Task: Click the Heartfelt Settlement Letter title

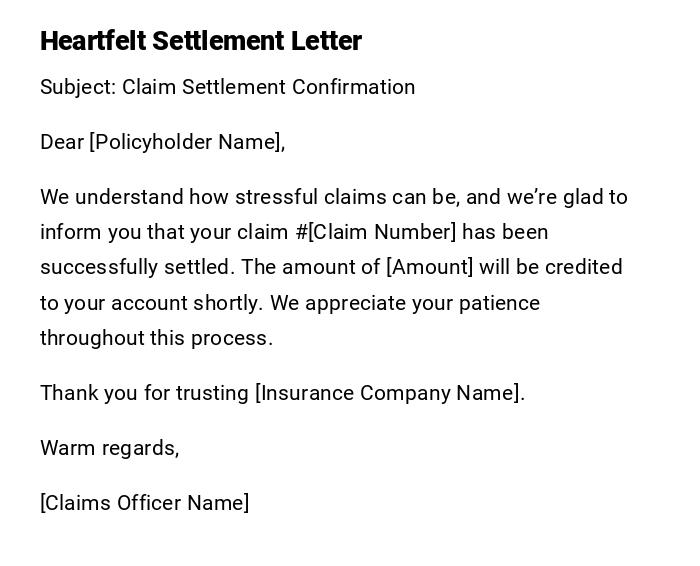Action: tap(200, 41)
